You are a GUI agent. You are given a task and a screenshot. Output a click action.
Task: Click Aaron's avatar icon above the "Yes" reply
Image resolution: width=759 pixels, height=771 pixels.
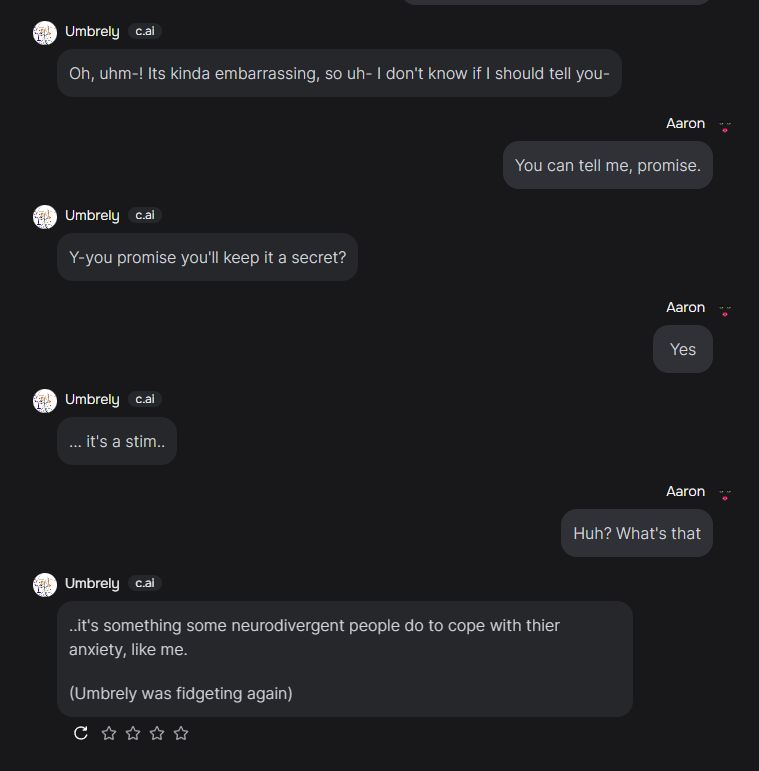click(x=725, y=309)
